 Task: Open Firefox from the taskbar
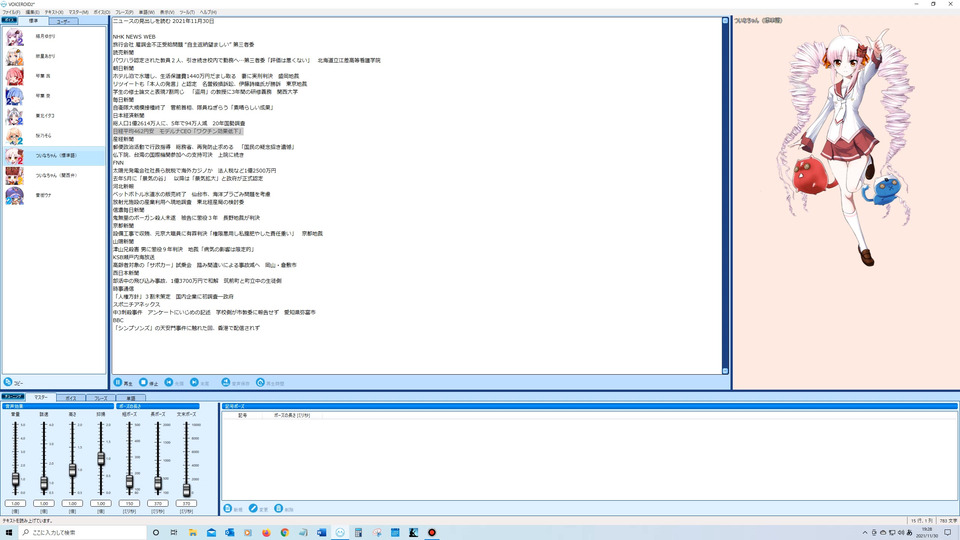pos(266,533)
